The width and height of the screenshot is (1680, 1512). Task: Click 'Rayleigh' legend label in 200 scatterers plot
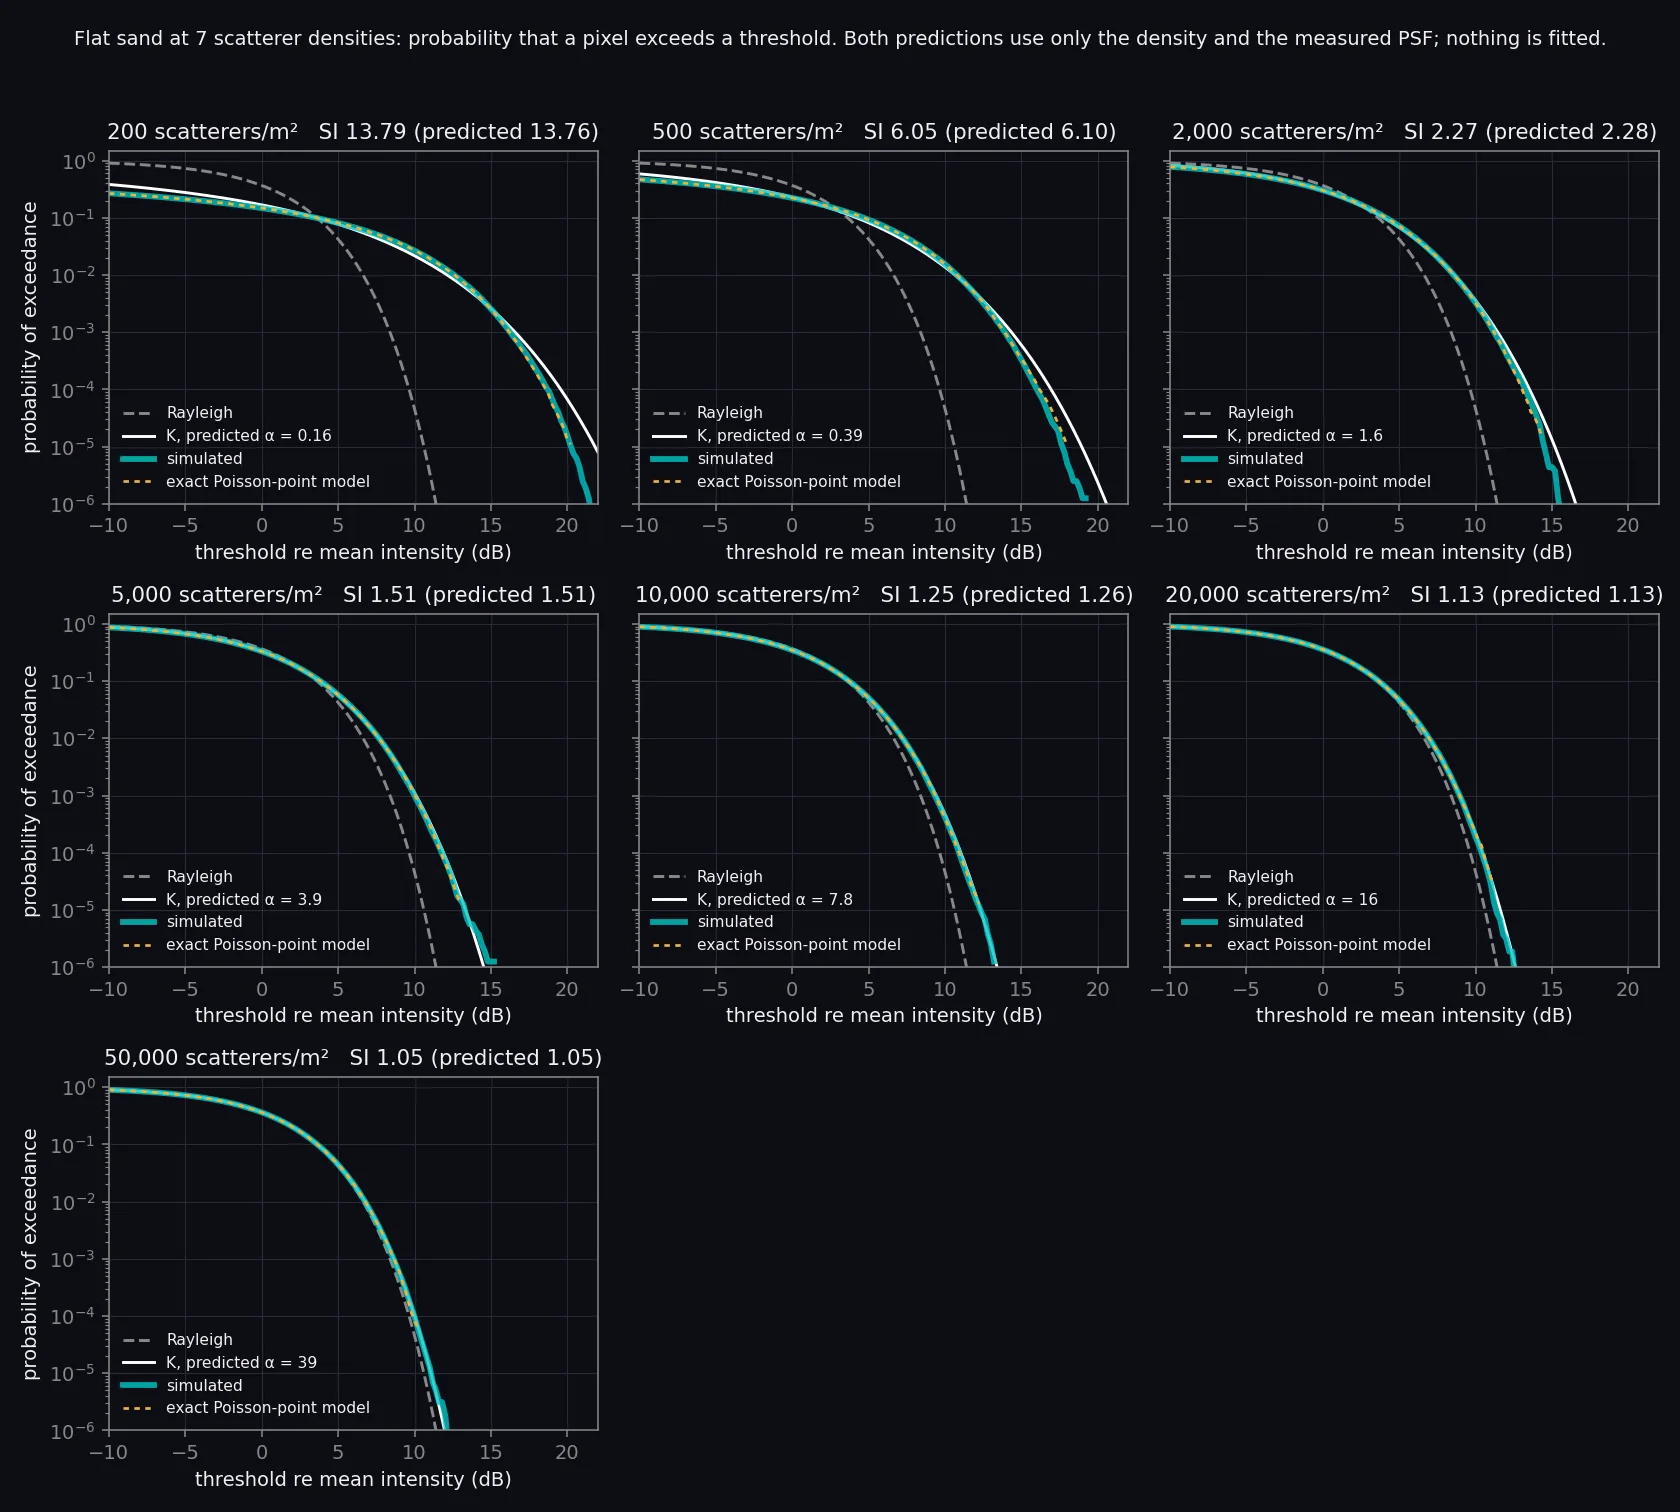[x=200, y=413]
